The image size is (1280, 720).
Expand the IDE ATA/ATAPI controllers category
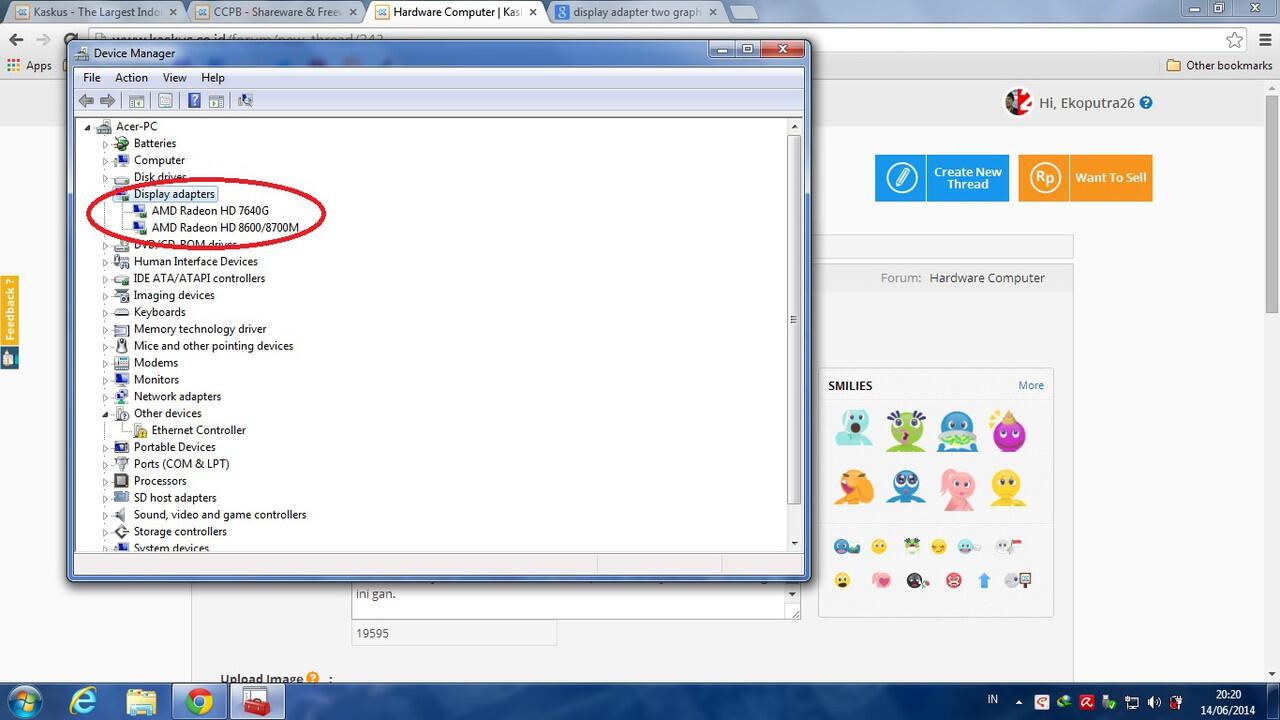(x=105, y=279)
